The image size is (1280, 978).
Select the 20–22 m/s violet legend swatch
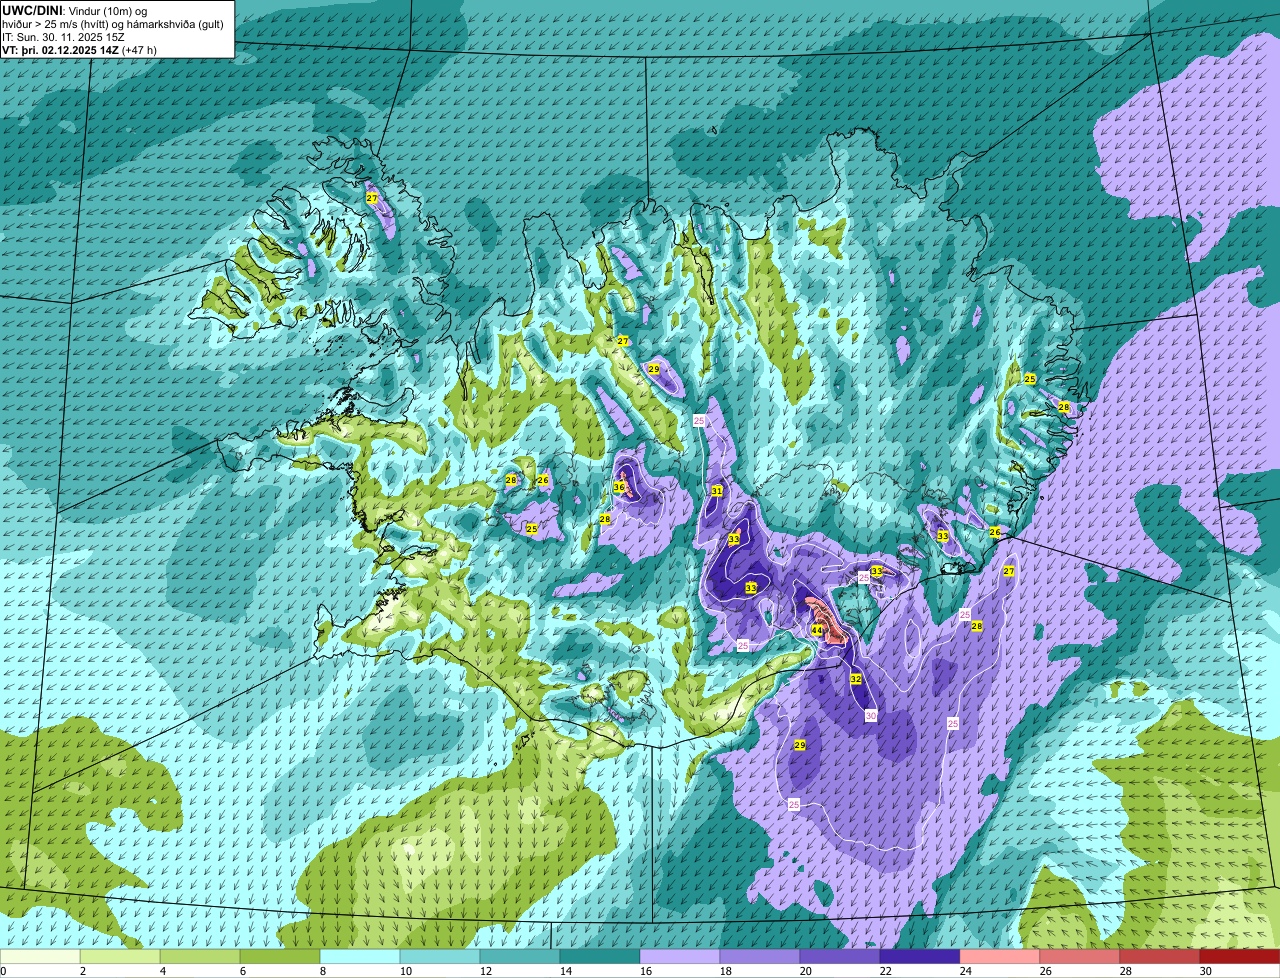pos(840,957)
